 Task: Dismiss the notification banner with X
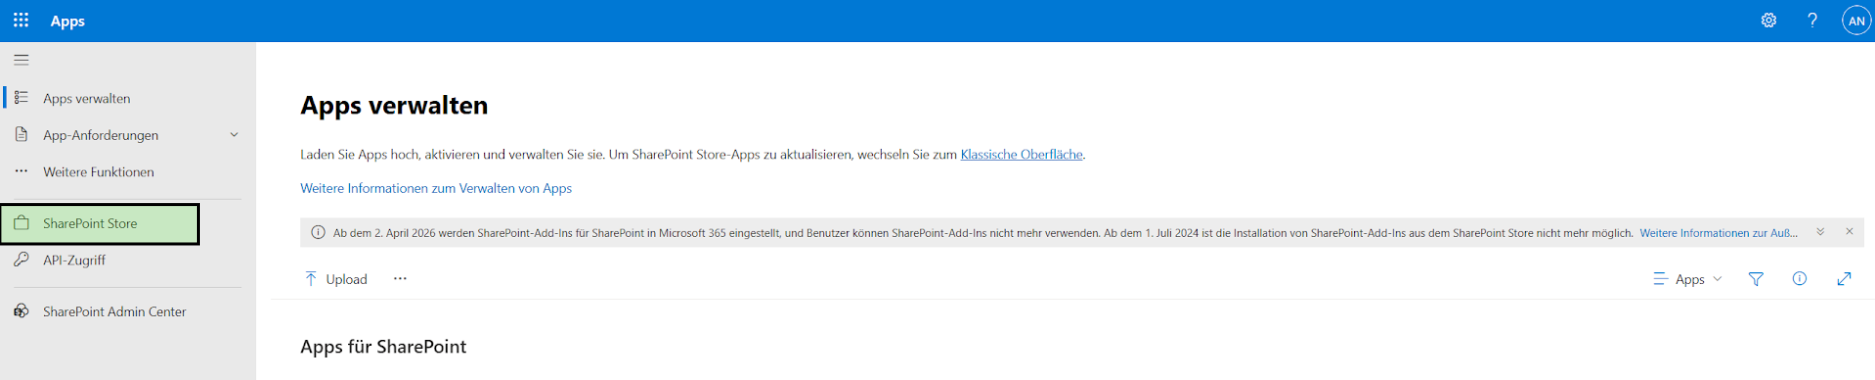pyautogui.click(x=1849, y=232)
